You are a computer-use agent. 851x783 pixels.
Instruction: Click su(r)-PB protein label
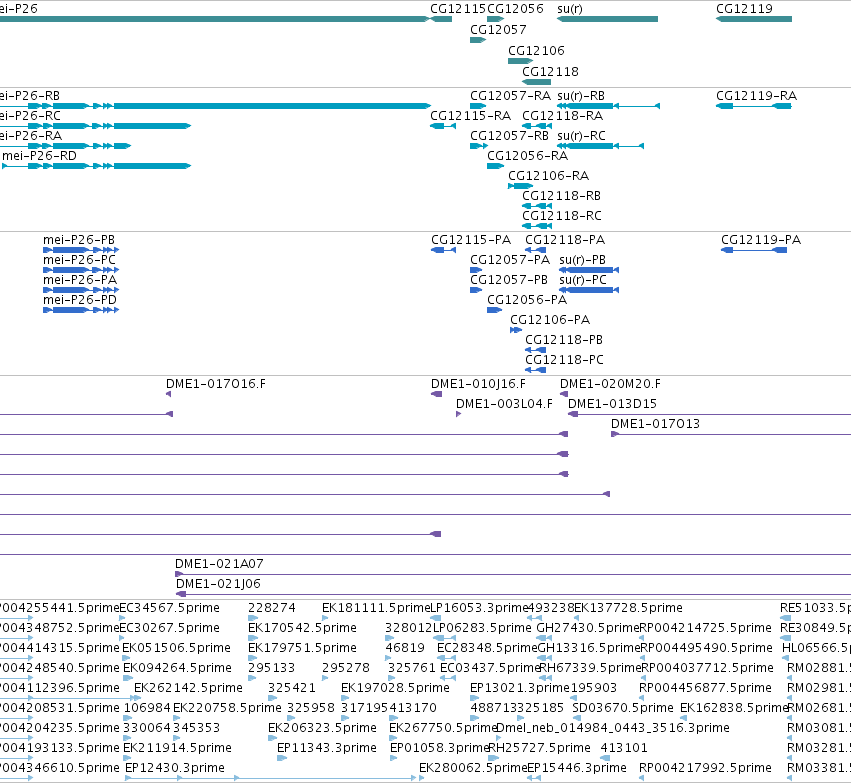tap(582, 260)
